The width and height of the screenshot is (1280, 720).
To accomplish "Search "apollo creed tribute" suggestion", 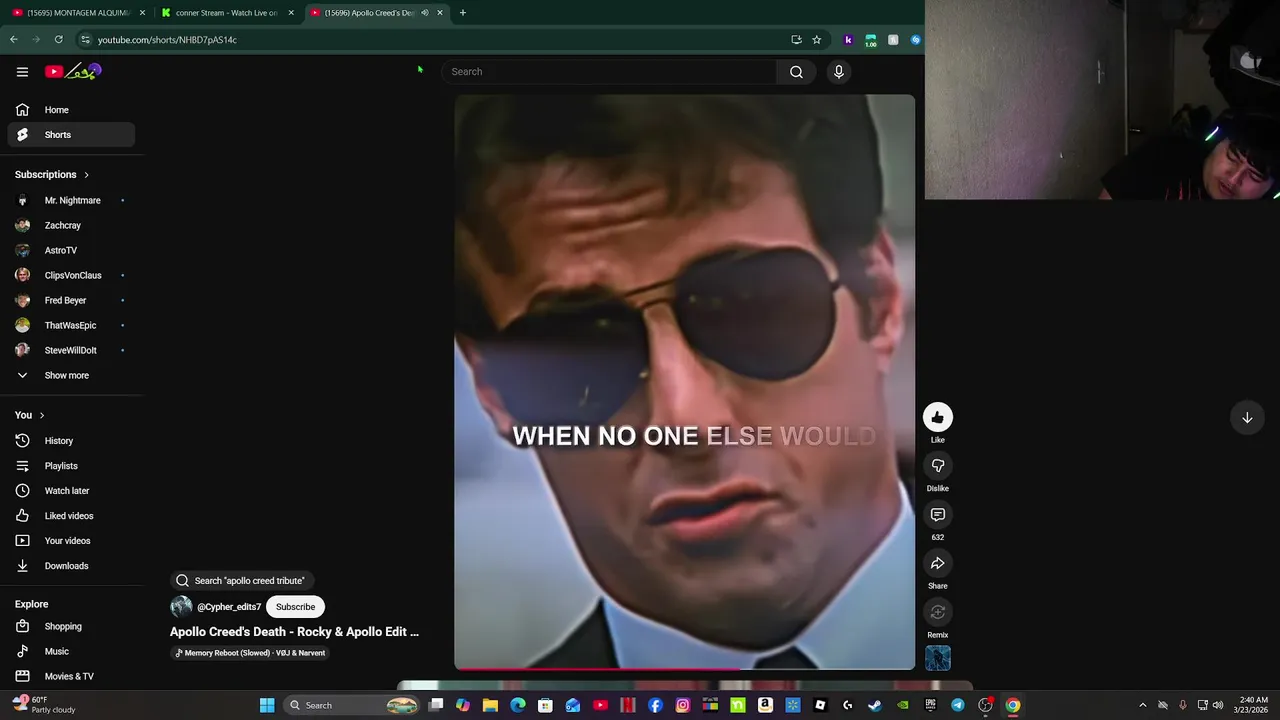I will coord(242,580).
